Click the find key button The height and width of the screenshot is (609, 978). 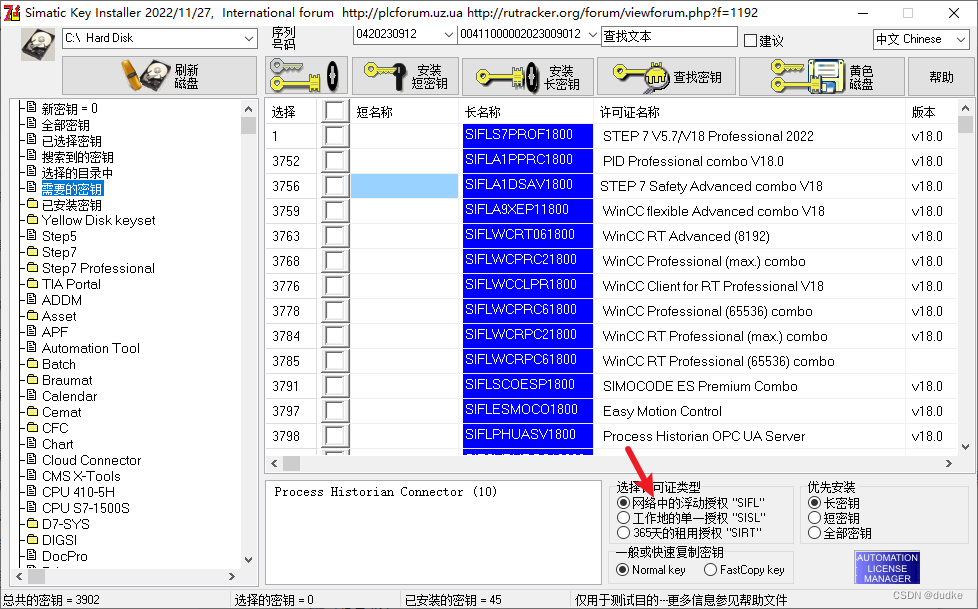pyautogui.click(x=666, y=76)
